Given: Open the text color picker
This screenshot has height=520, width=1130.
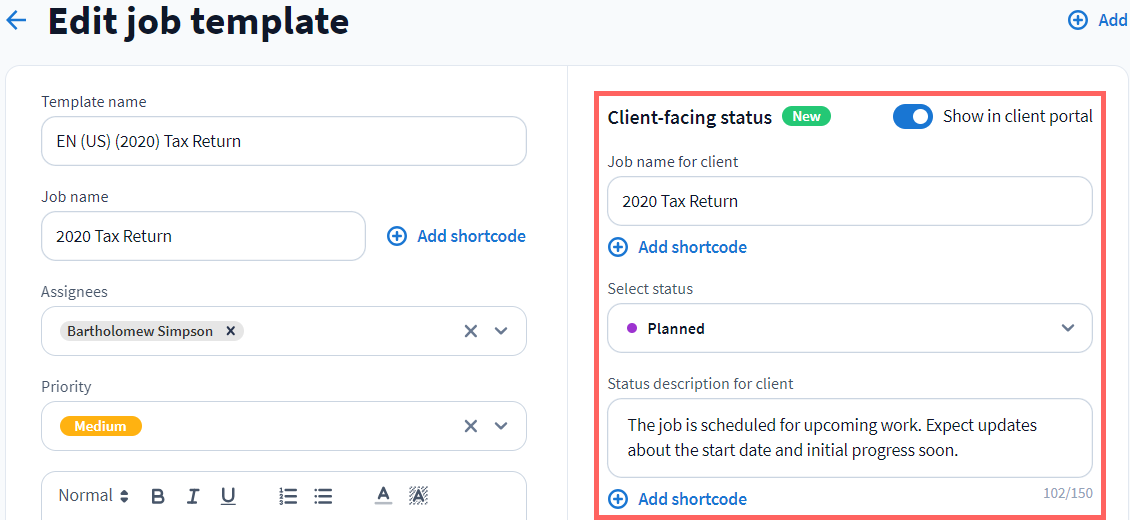Looking at the screenshot, I should point(383,496).
